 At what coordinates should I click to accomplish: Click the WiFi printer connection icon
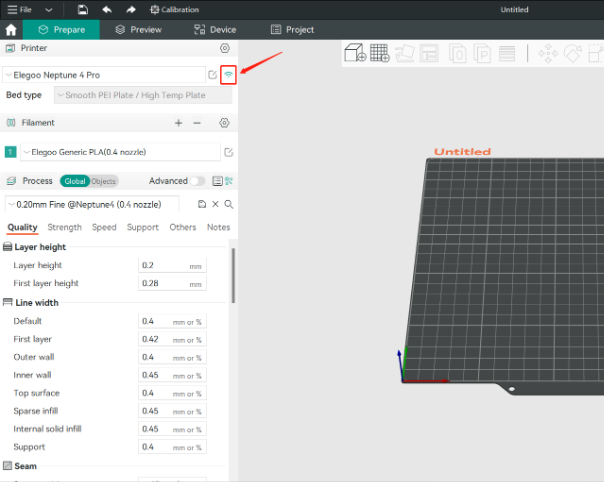228,75
